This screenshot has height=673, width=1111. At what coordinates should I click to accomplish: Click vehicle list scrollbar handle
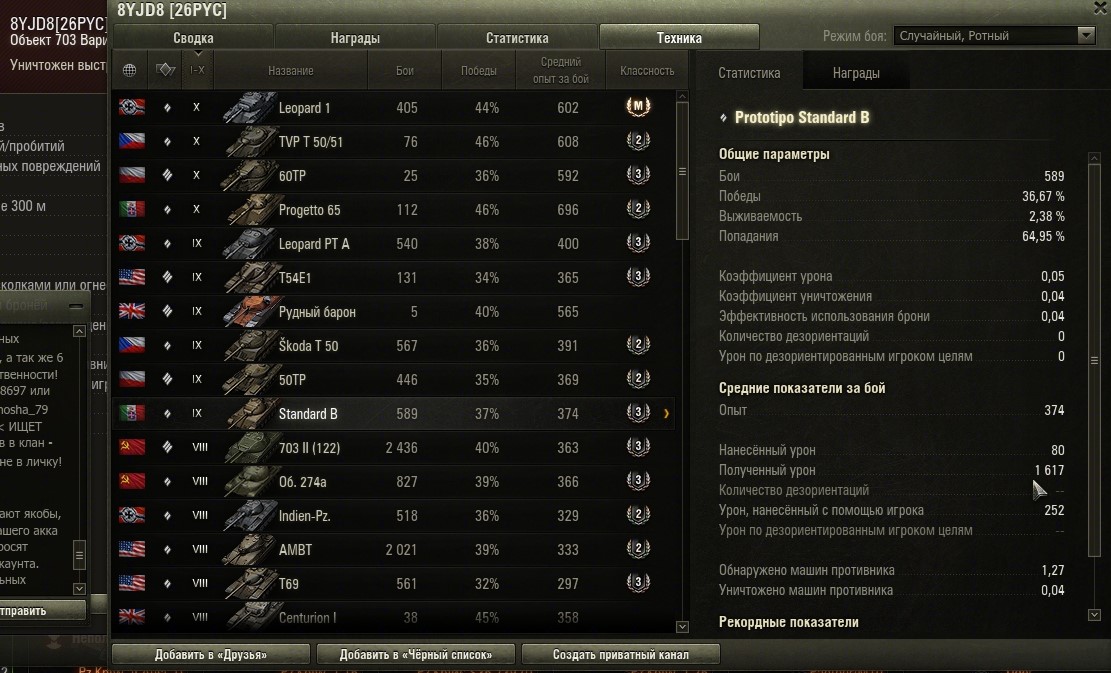point(682,171)
